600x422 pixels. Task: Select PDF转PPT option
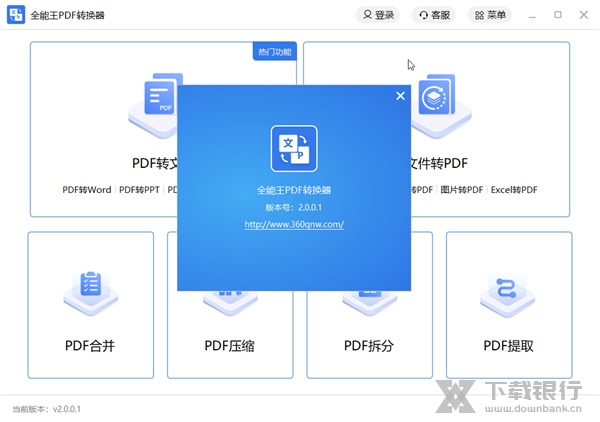(x=139, y=190)
